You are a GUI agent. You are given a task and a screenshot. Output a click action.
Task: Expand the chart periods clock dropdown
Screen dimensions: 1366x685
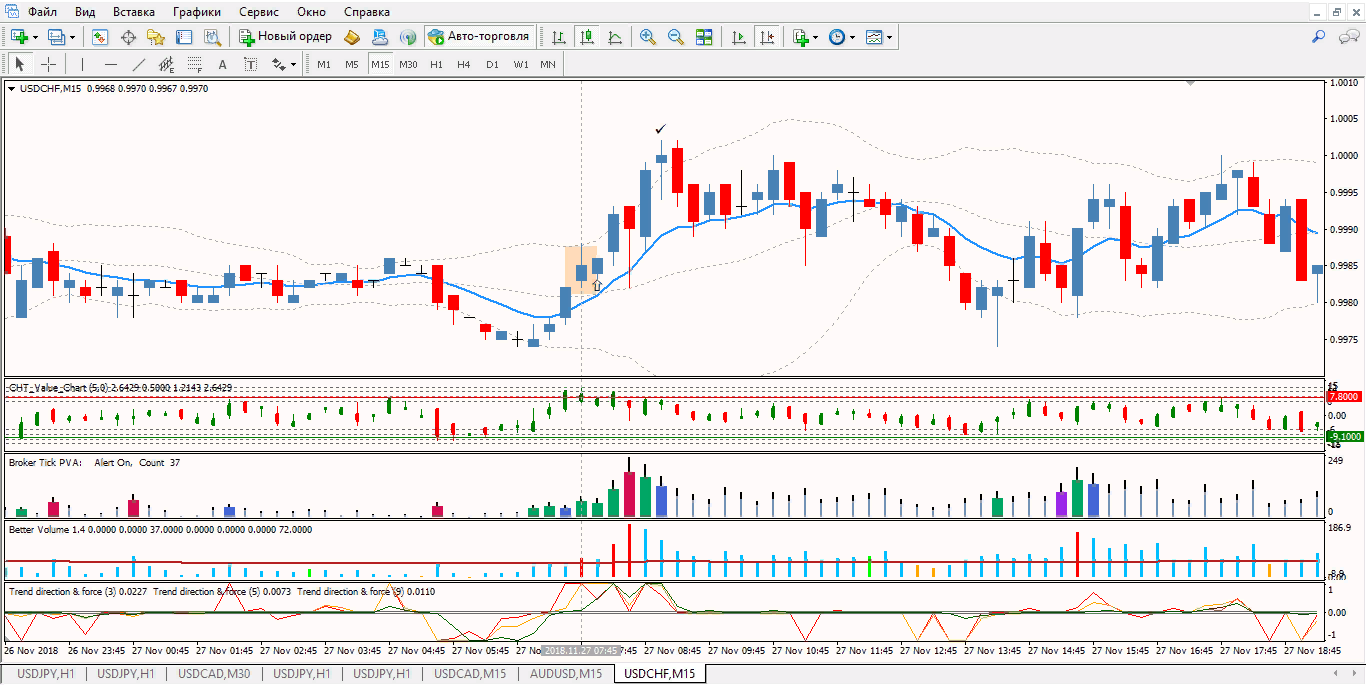point(852,37)
